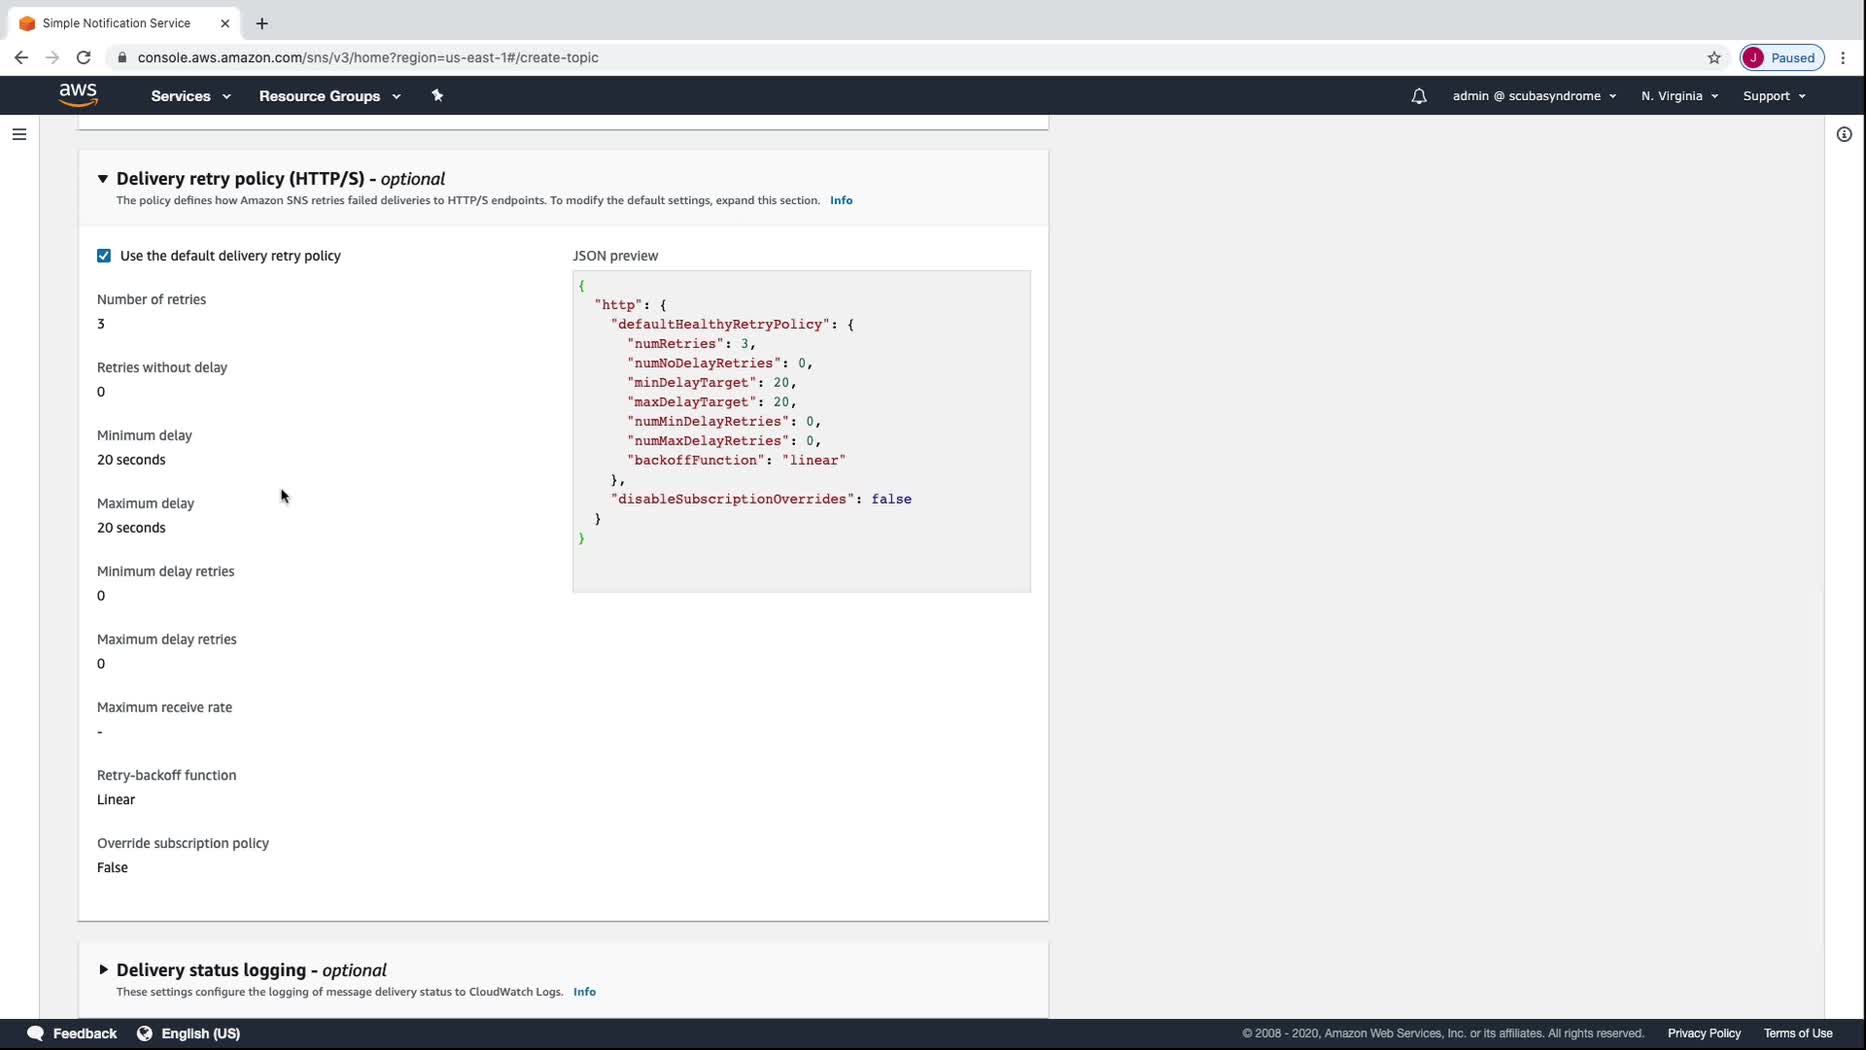Select the Simple Notification Service browser tab
This screenshot has height=1050, width=1866.
(x=124, y=23)
